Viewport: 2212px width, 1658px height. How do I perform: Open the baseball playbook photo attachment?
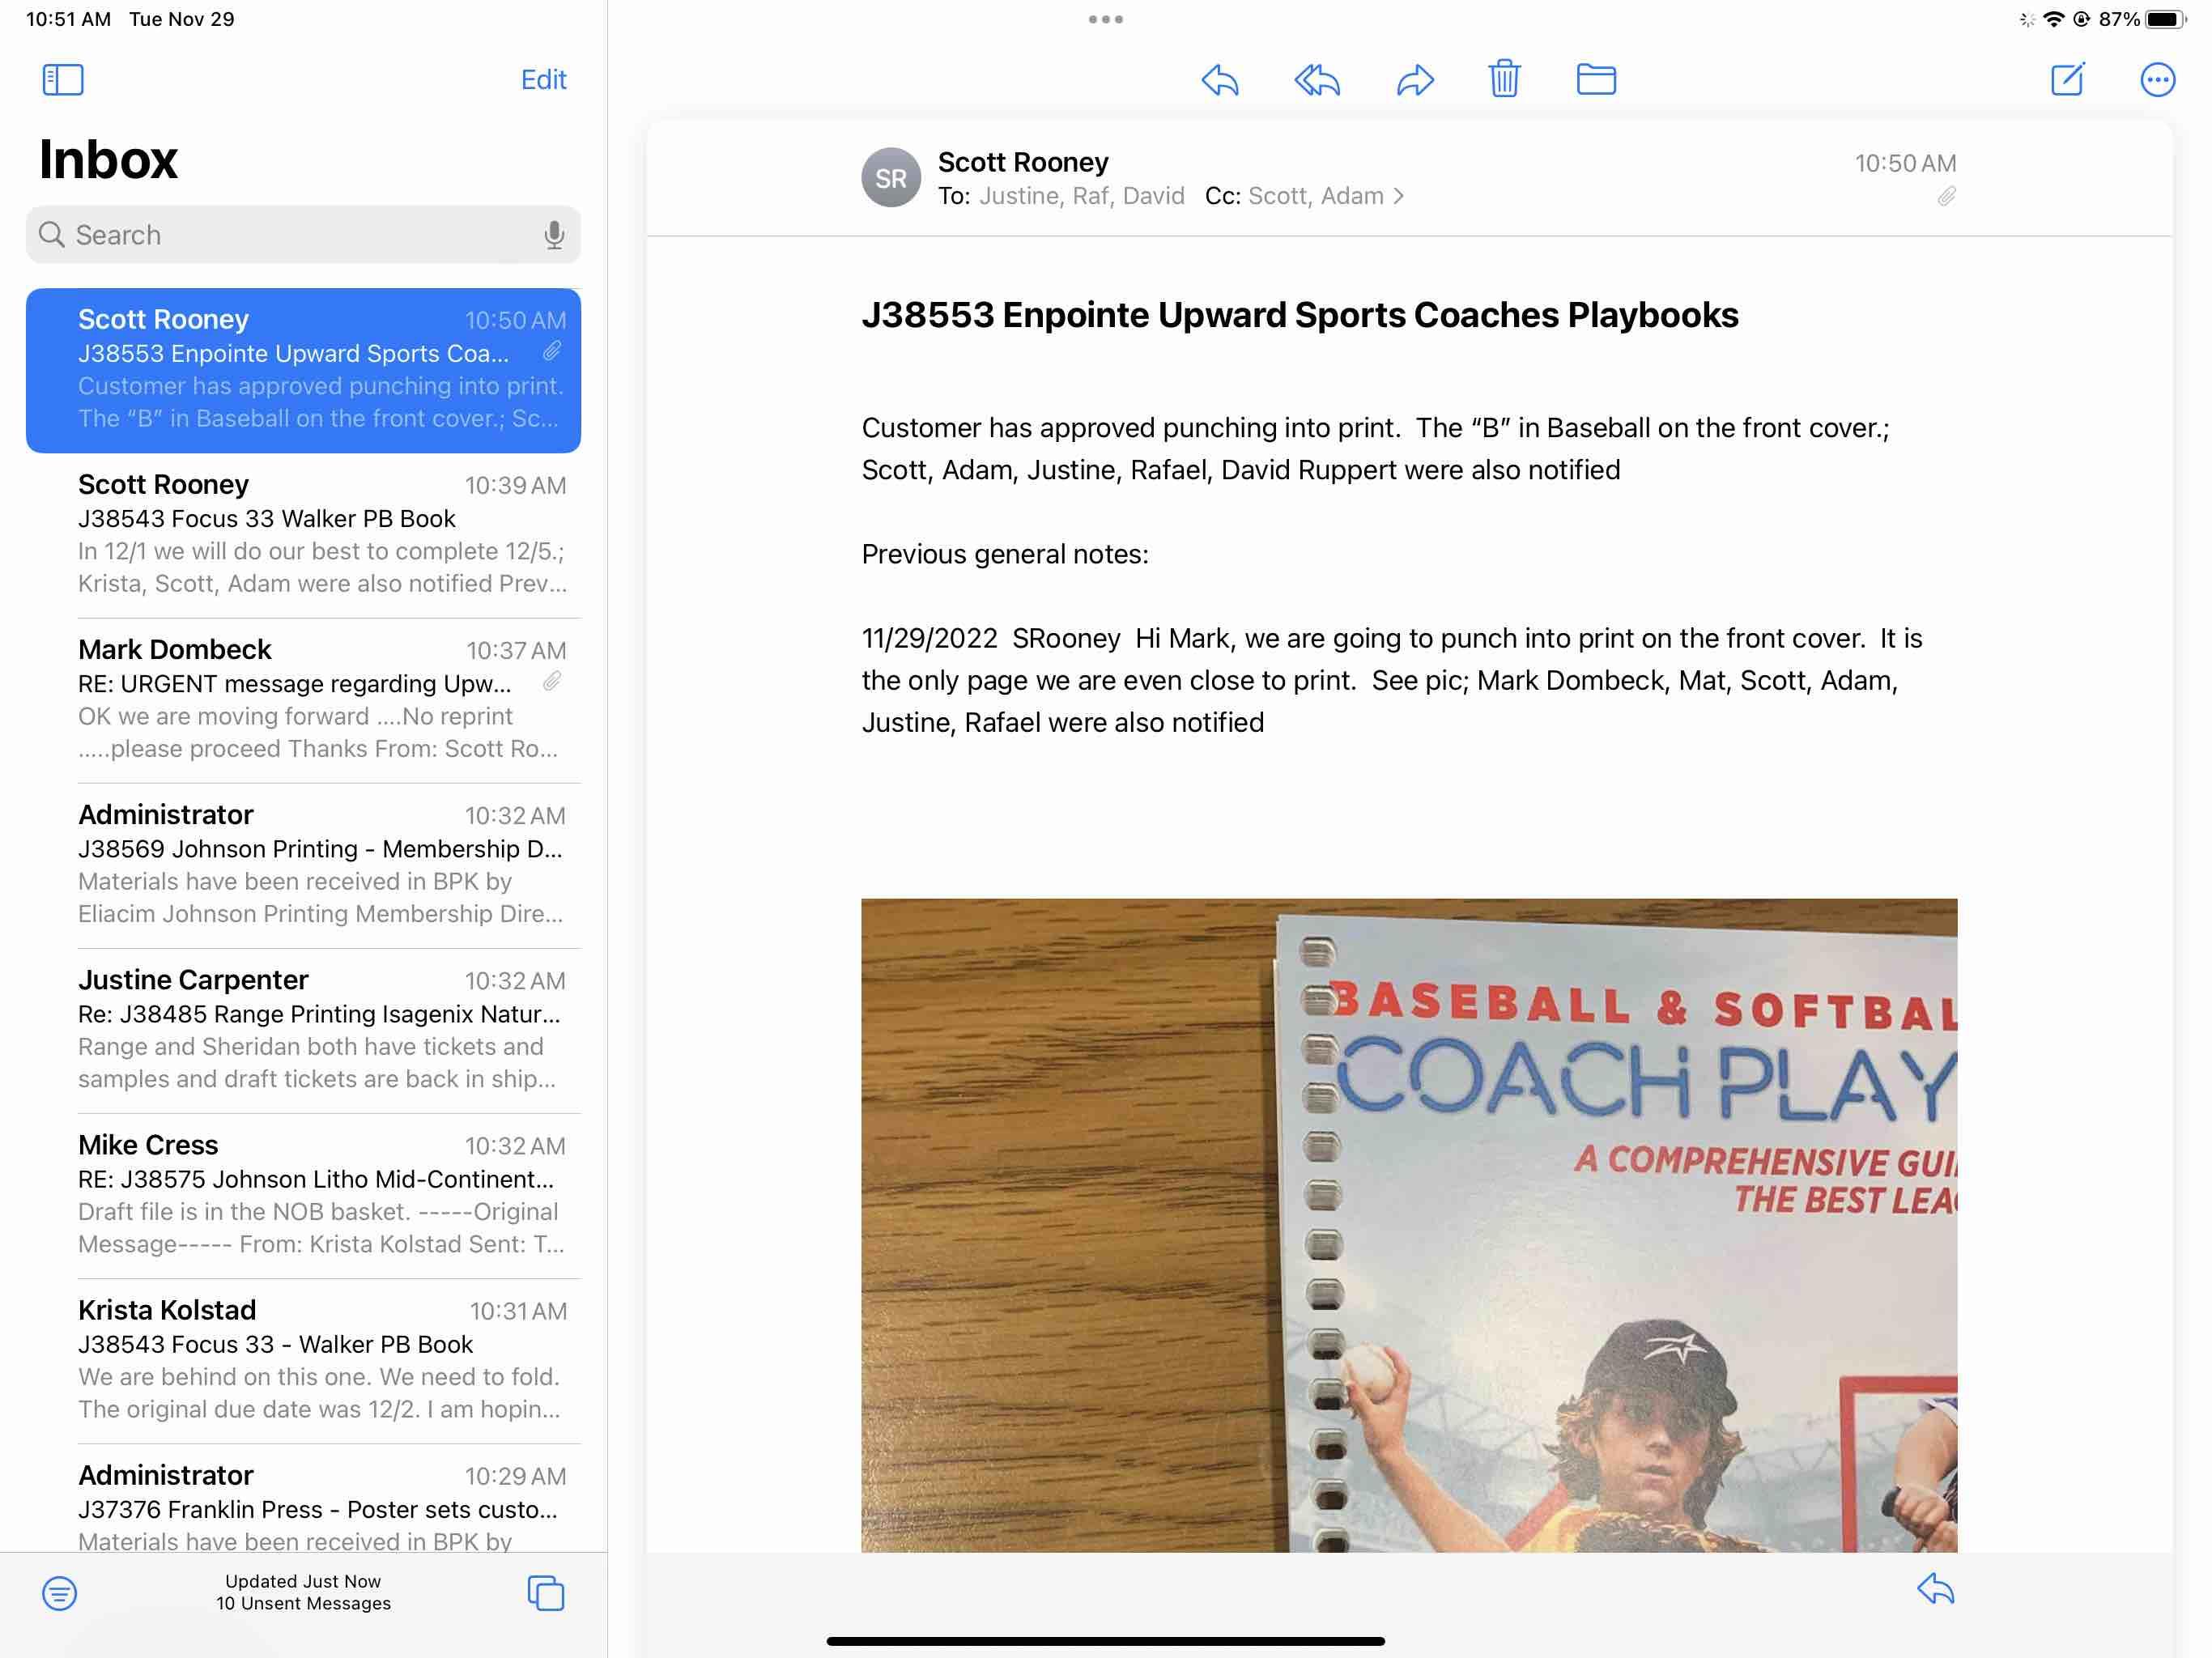(x=1408, y=1224)
